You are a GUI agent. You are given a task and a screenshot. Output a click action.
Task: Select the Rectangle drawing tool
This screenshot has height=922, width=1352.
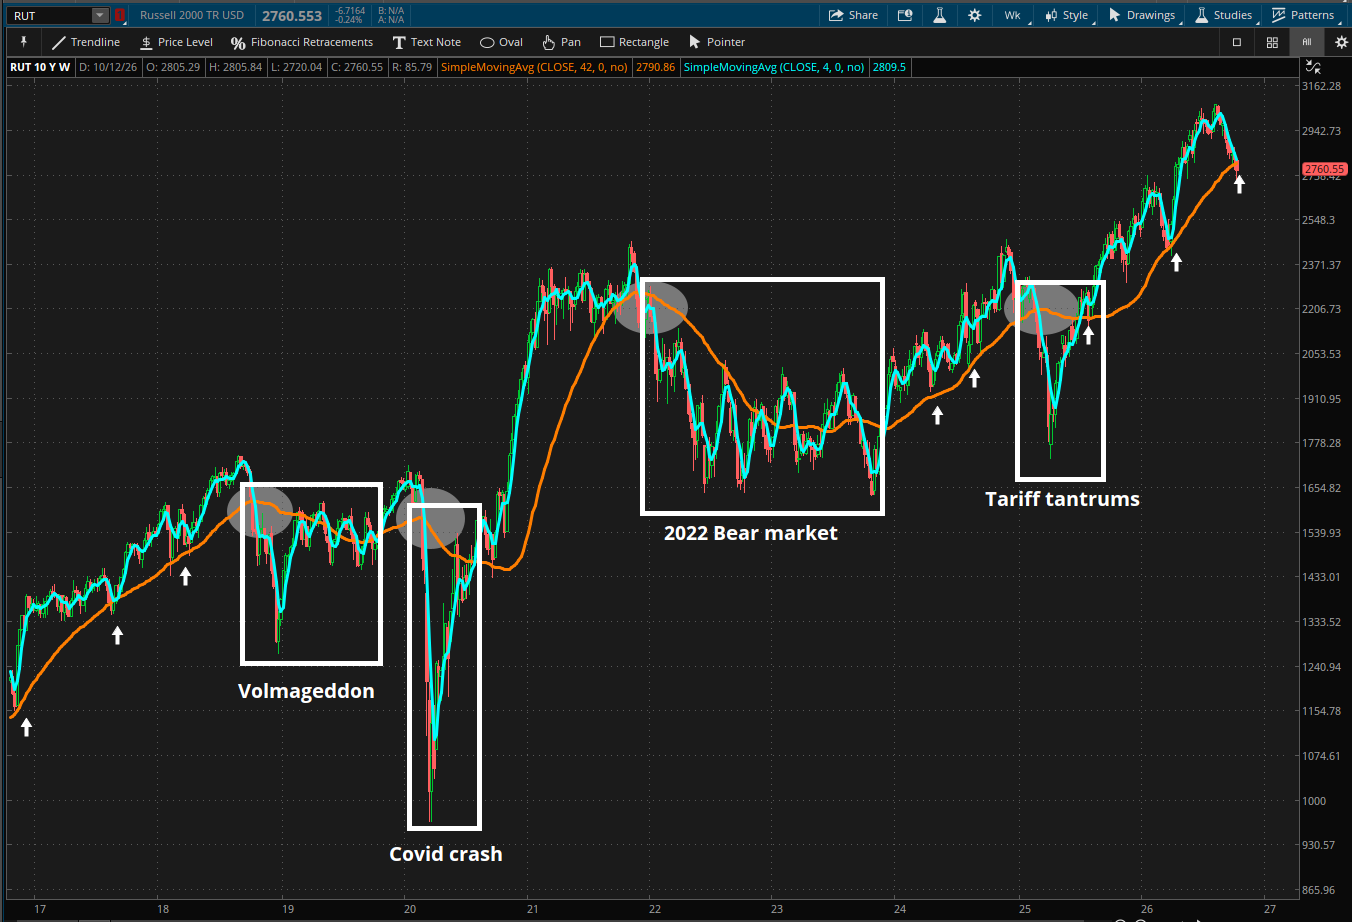pos(634,42)
